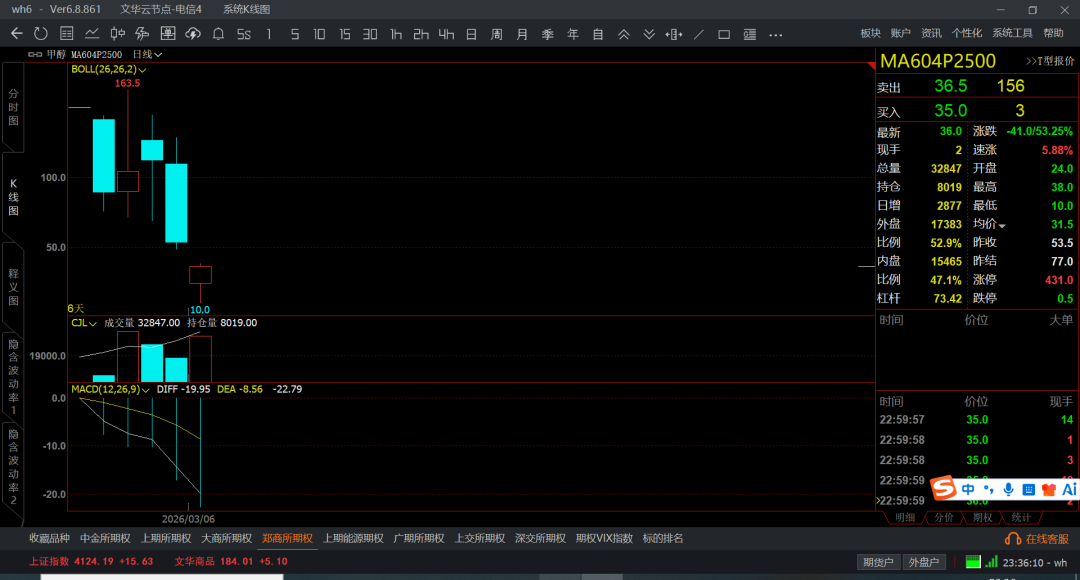Image resolution: width=1080 pixels, height=580 pixels.
Task: Select the 4h period
Action: [446, 34]
